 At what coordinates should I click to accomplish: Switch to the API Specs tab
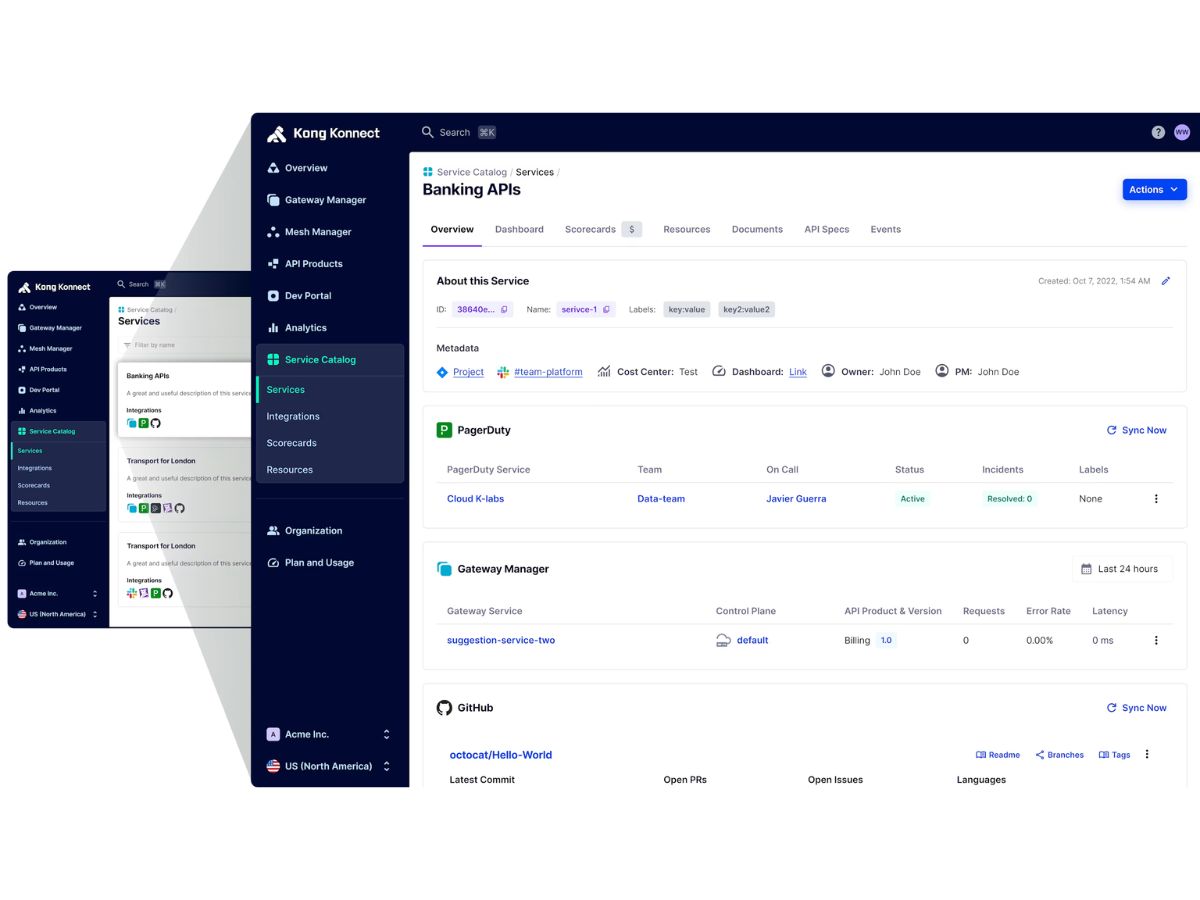[x=827, y=229]
